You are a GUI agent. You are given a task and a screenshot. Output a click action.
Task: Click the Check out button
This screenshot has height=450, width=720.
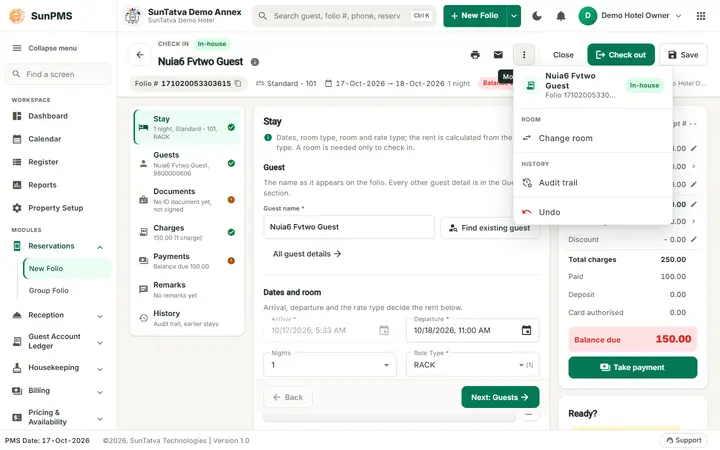click(x=621, y=55)
